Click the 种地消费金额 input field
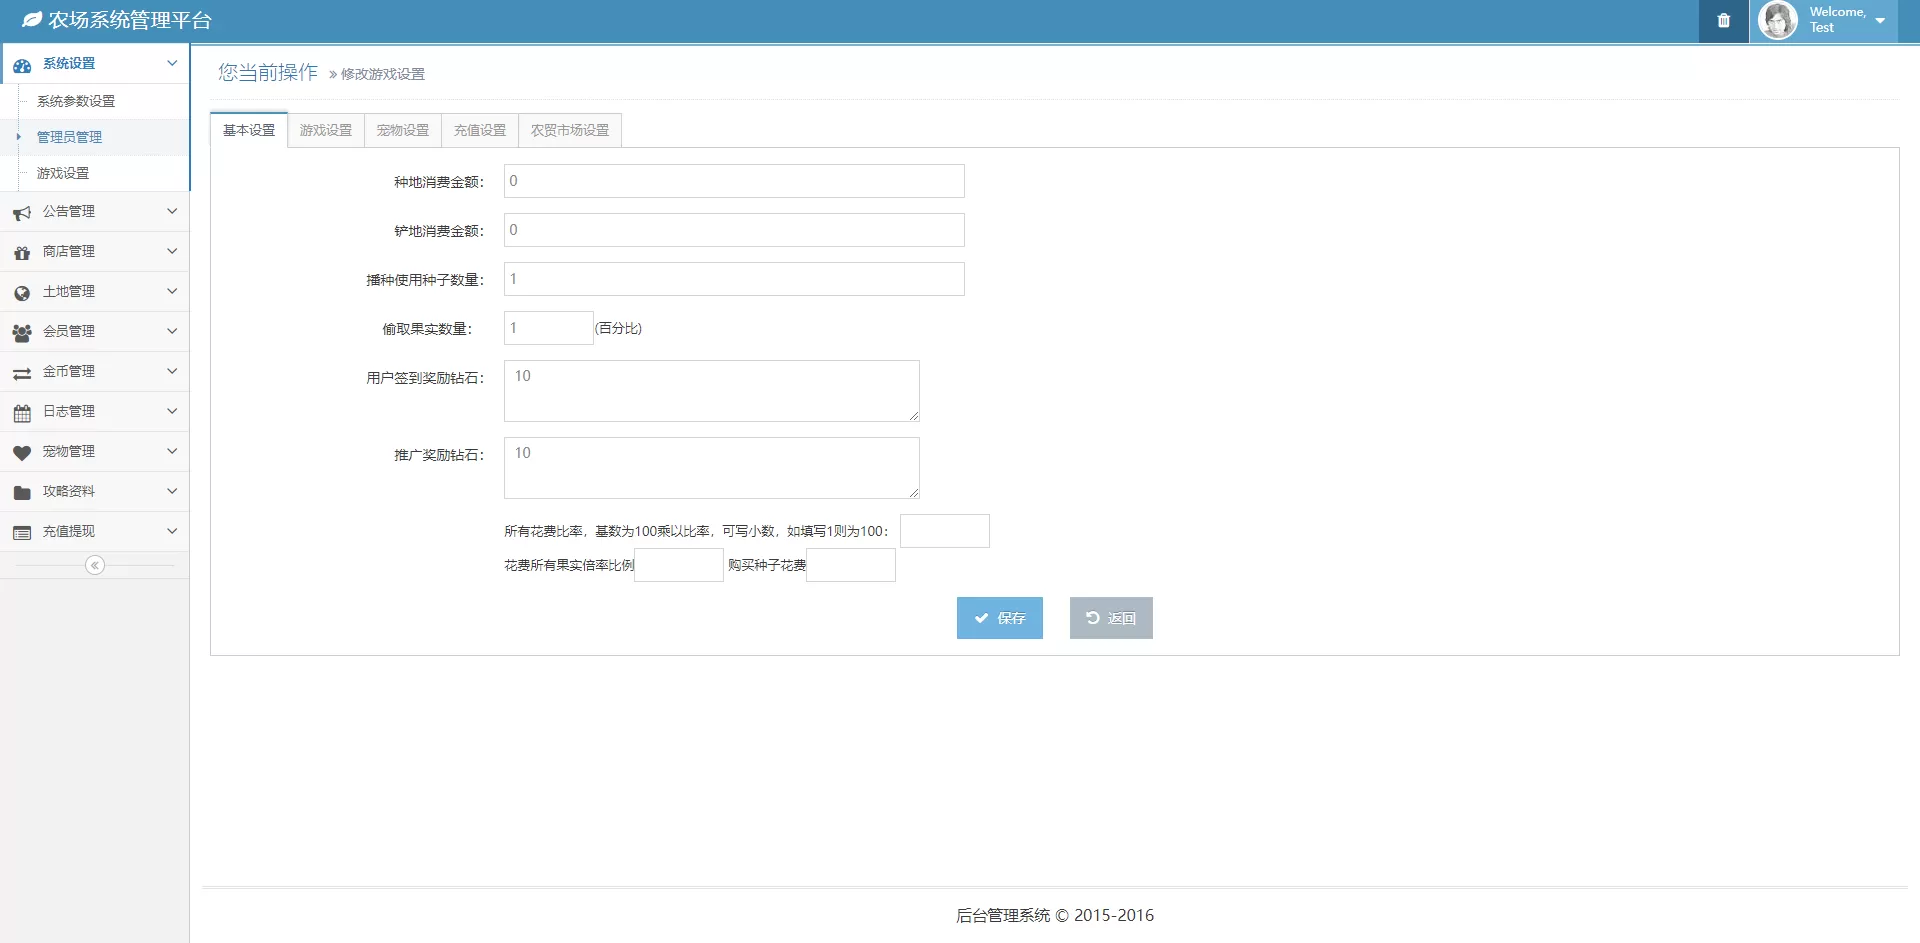 pos(734,182)
